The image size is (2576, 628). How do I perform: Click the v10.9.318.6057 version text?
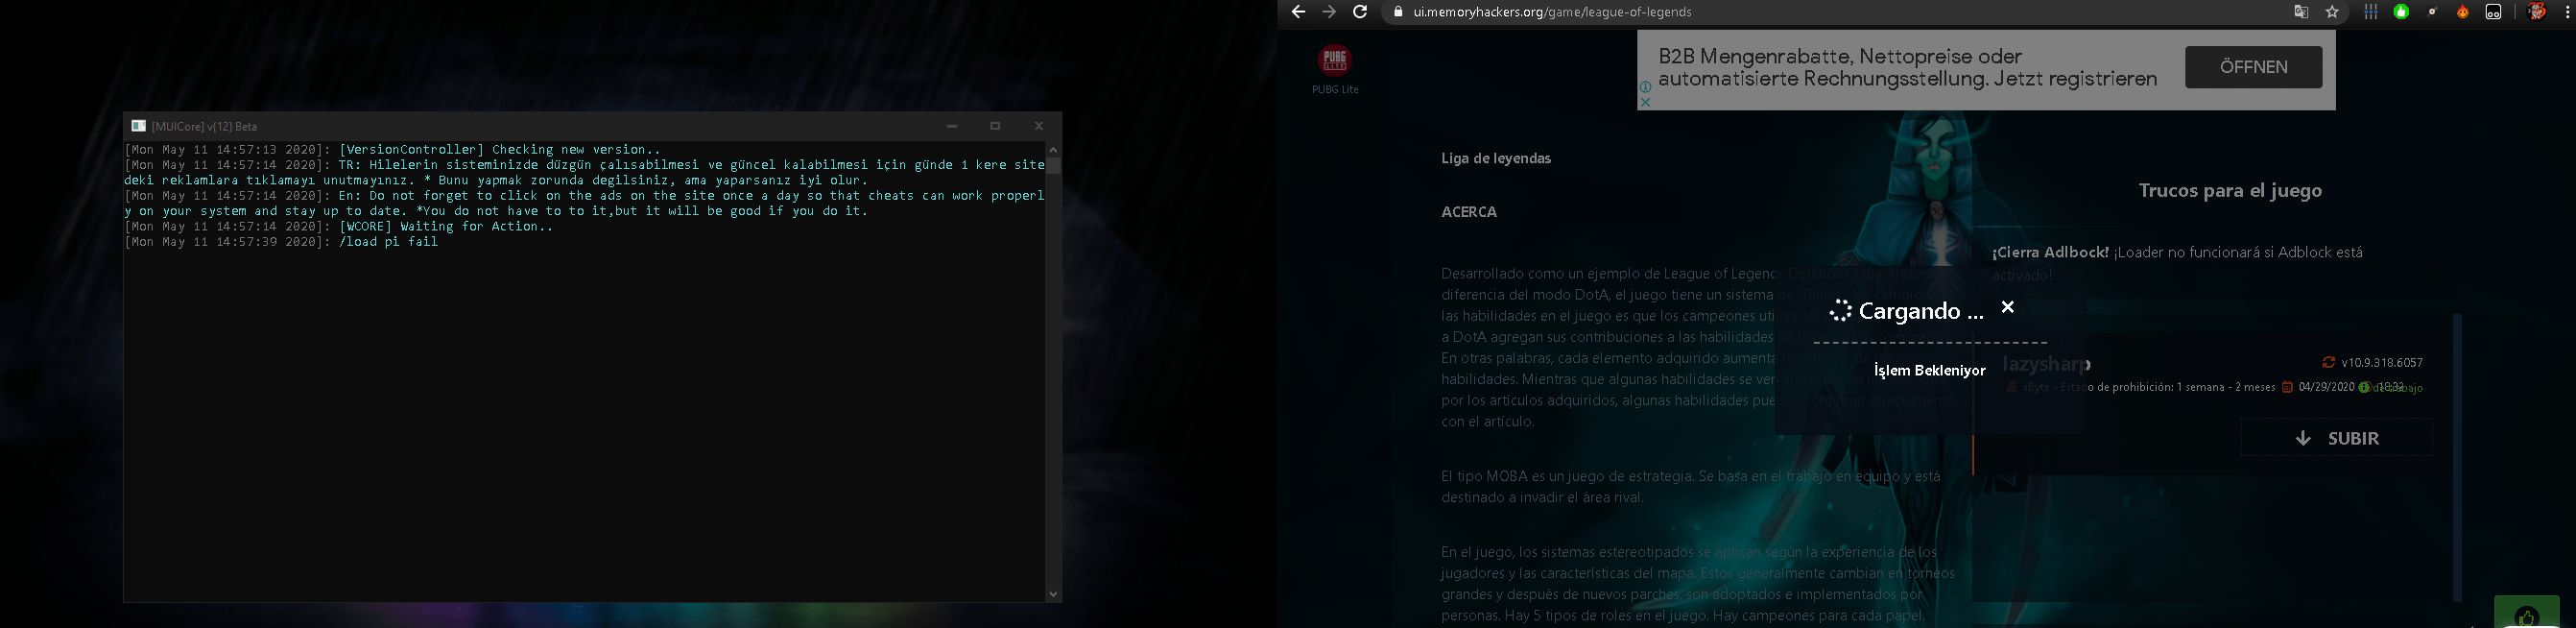[2382, 362]
